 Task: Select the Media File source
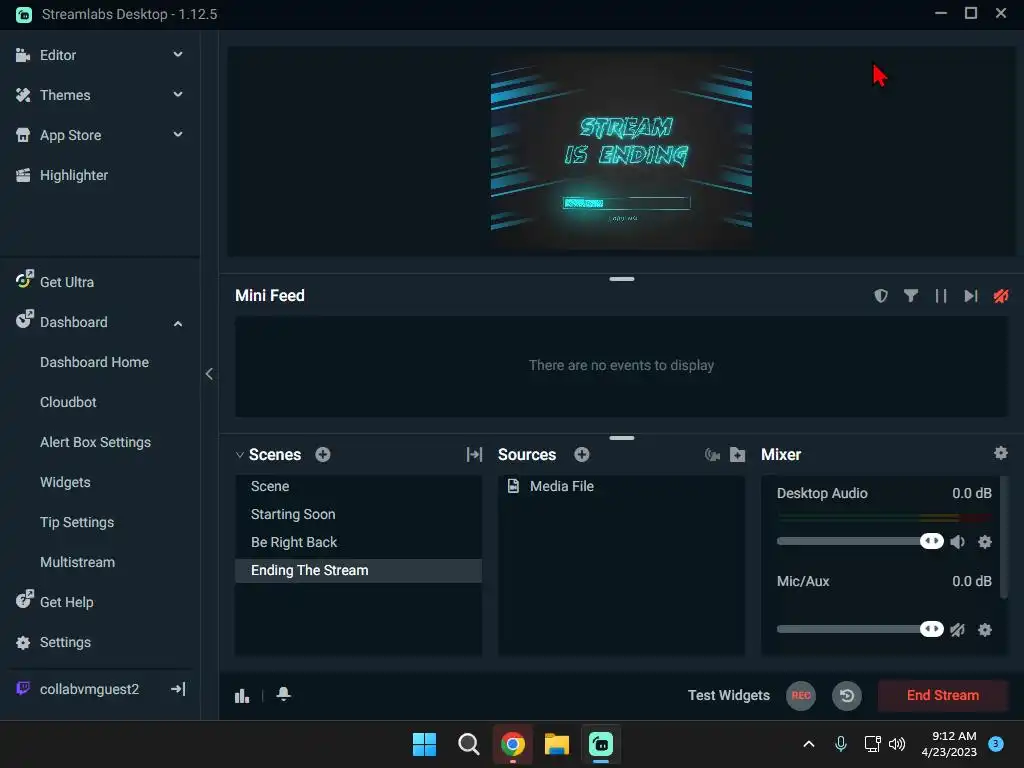click(621, 486)
